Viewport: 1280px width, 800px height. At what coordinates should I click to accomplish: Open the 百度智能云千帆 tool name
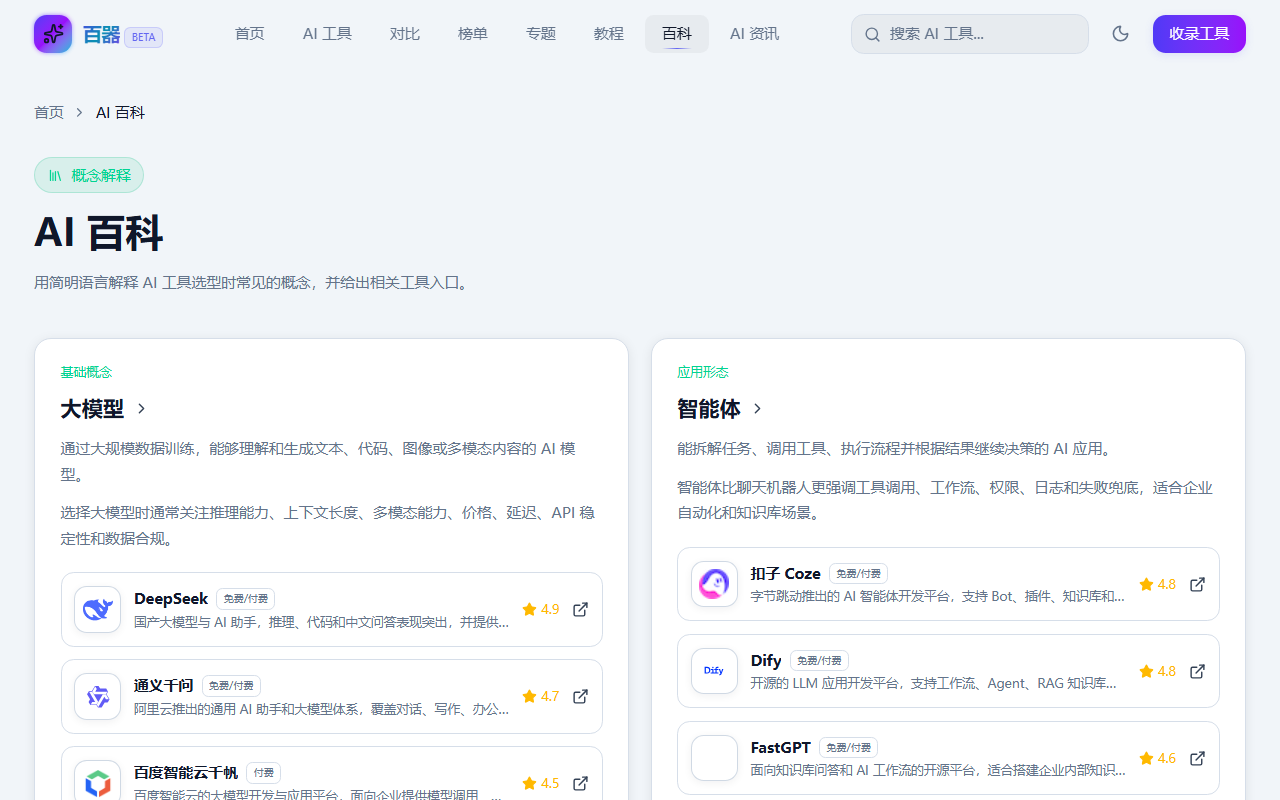pyautogui.click(x=186, y=772)
